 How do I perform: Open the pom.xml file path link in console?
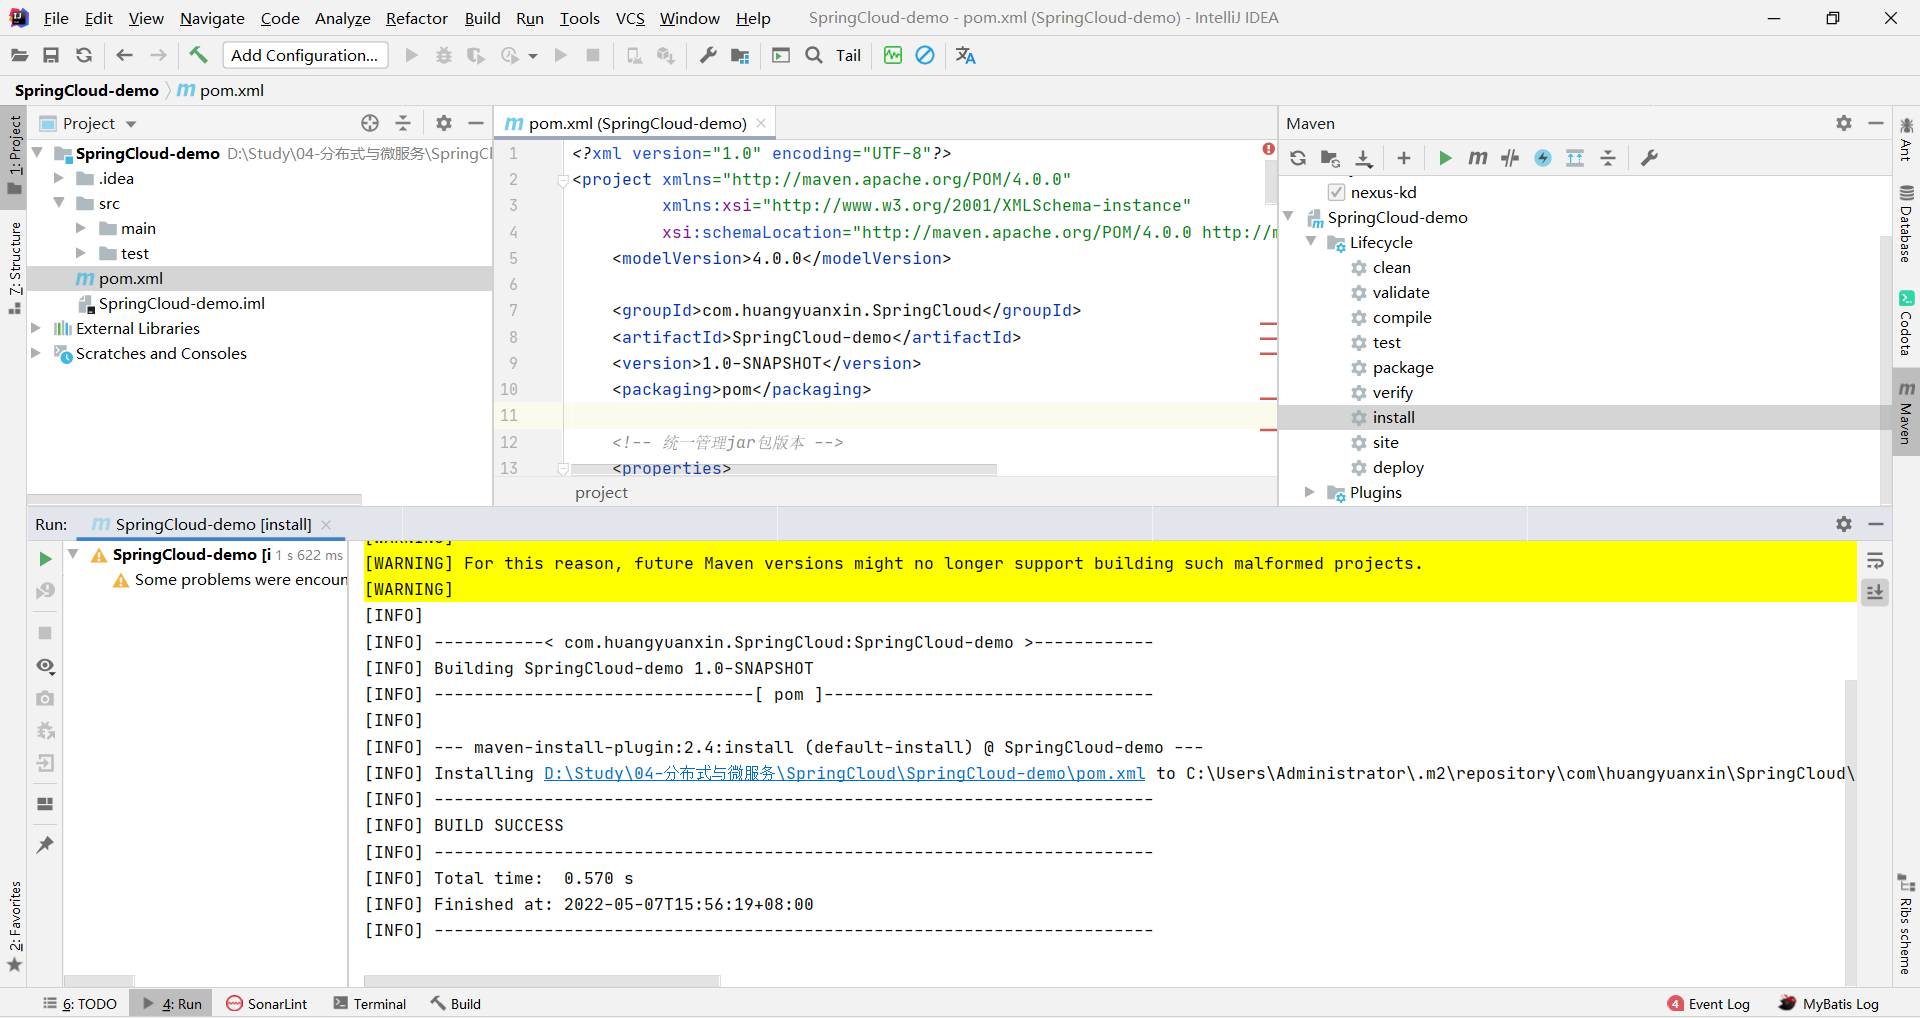tap(844, 773)
